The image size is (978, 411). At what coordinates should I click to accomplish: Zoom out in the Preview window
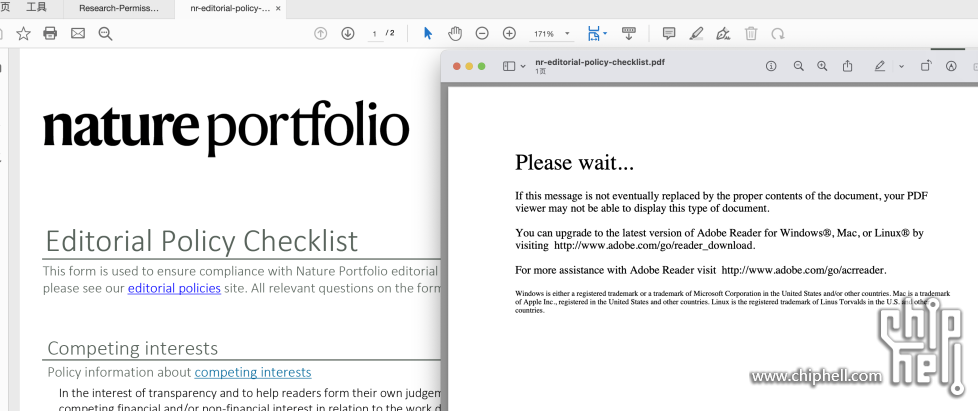click(x=798, y=66)
